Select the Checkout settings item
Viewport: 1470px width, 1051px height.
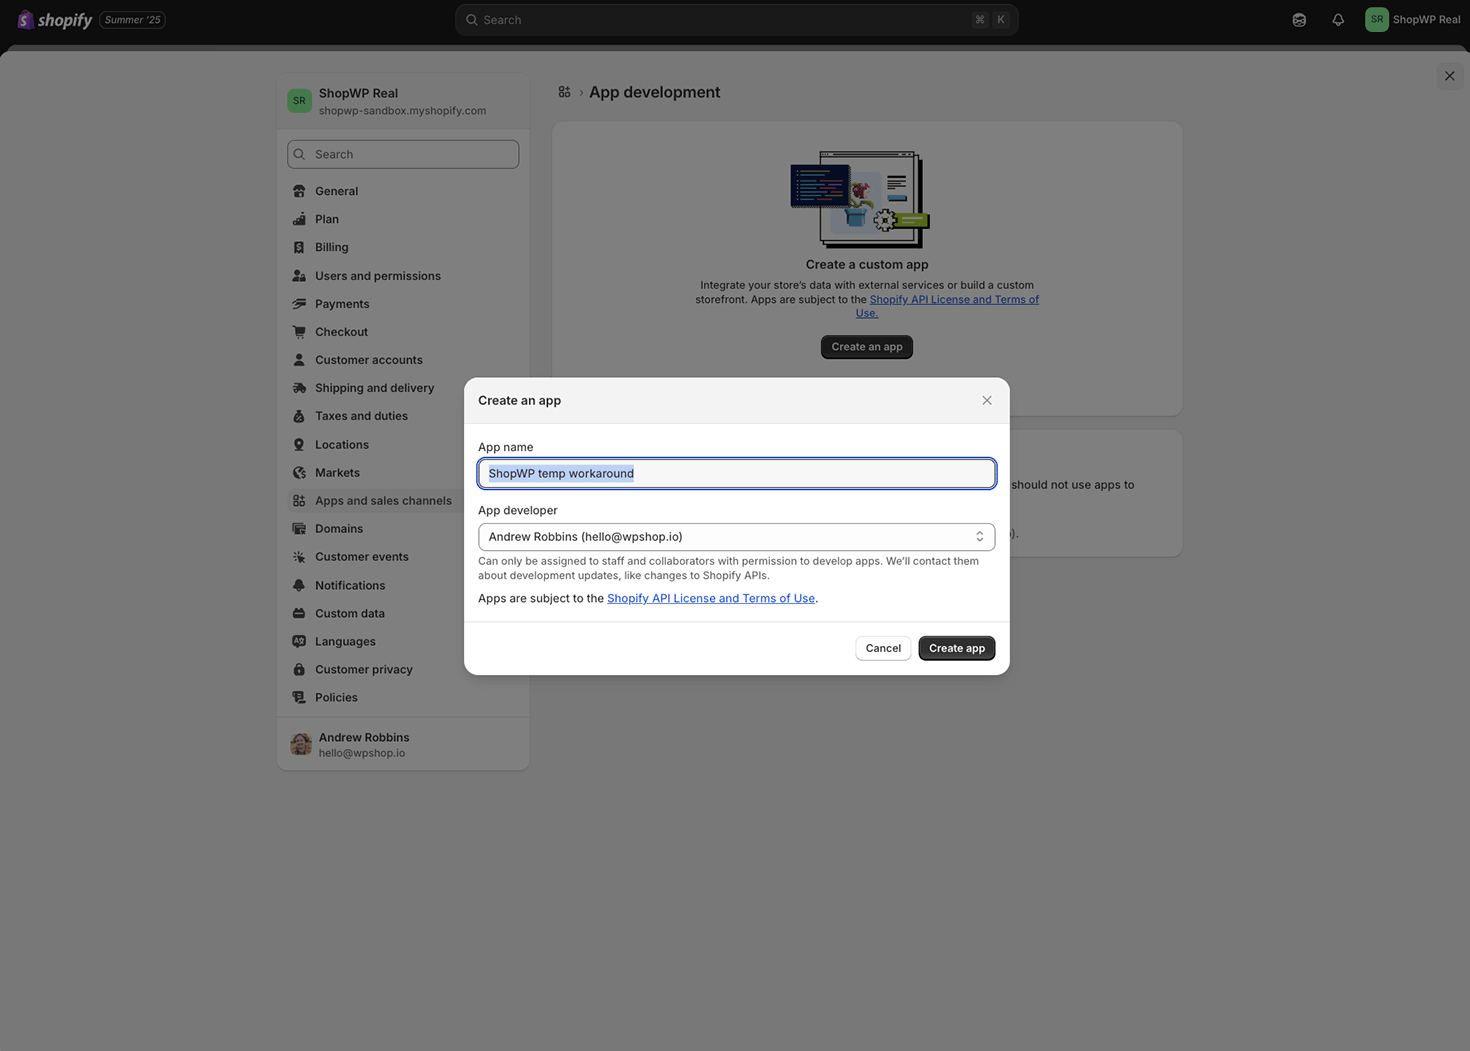point(403,332)
